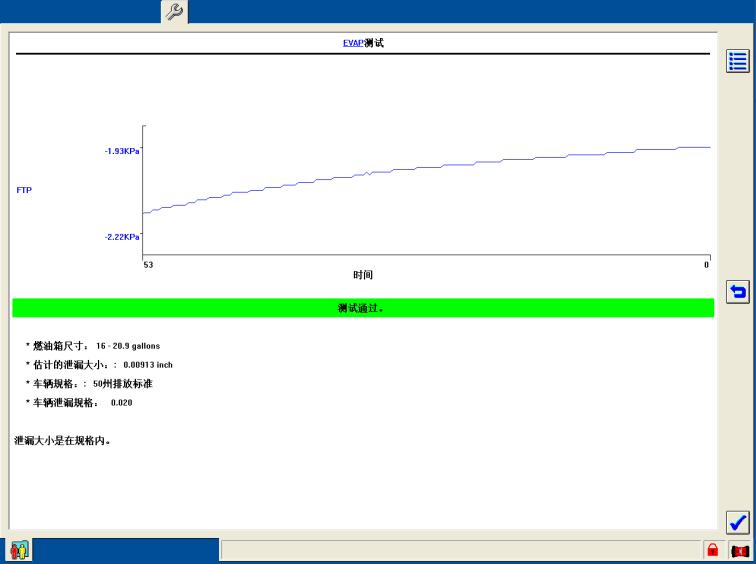The height and width of the screenshot is (564, 756).
Task: Select the FTP axis label
Action: pyautogui.click(x=24, y=190)
